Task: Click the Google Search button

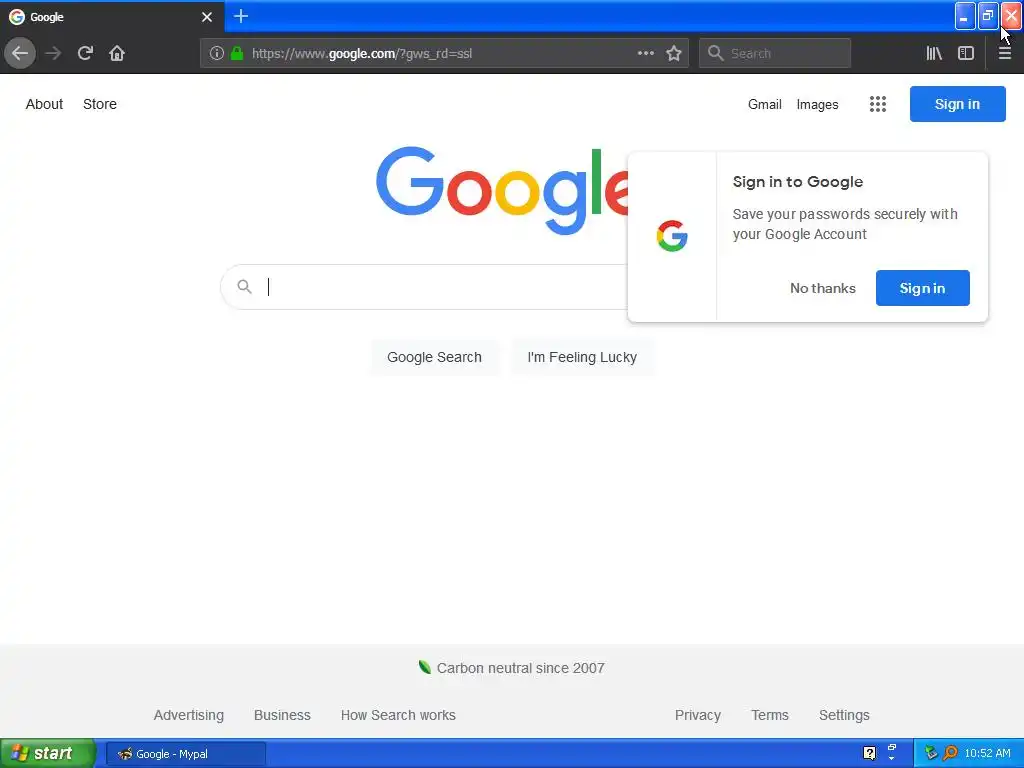Action: (x=434, y=357)
